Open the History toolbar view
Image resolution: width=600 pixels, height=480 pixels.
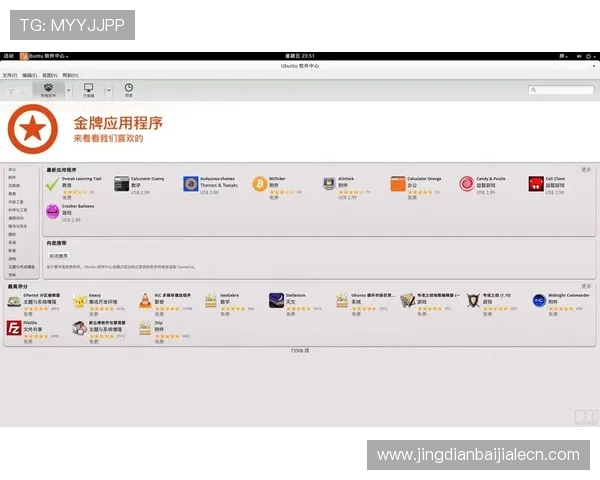pyautogui.click(x=129, y=90)
